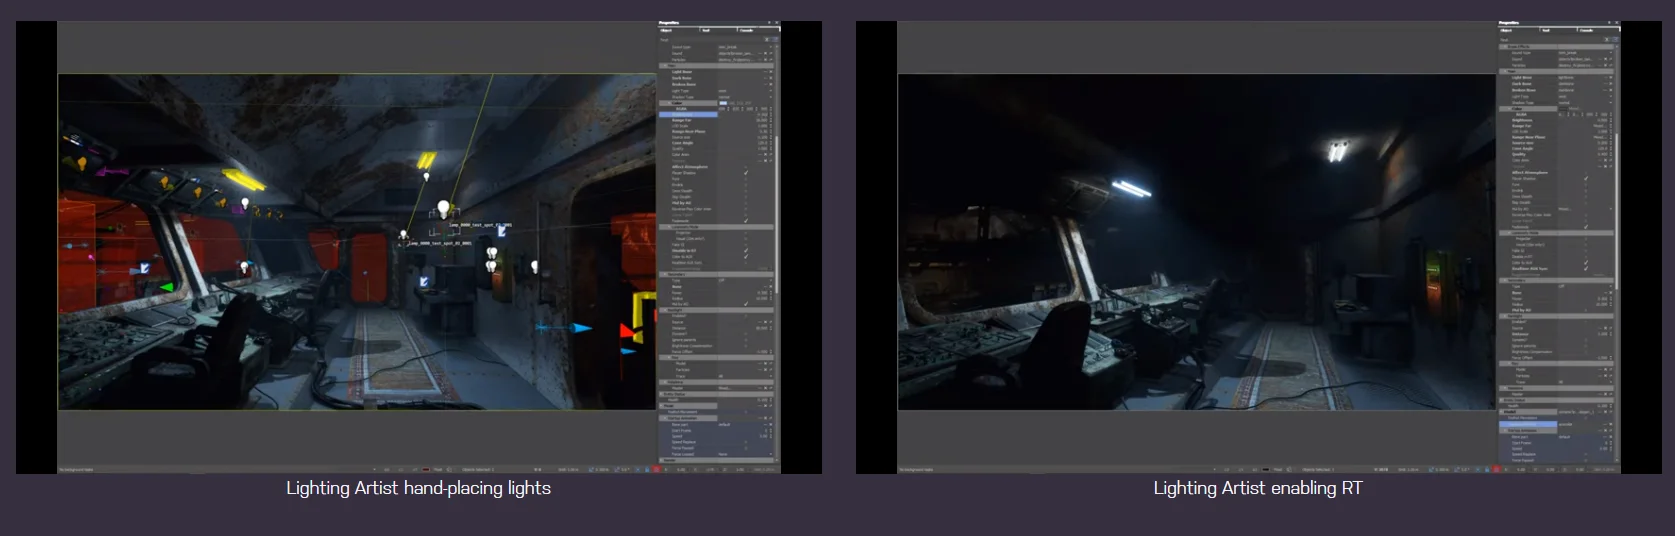Select the magenta arrow gizmo in the viewport
The width and height of the screenshot is (1675, 536).
point(111,173)
